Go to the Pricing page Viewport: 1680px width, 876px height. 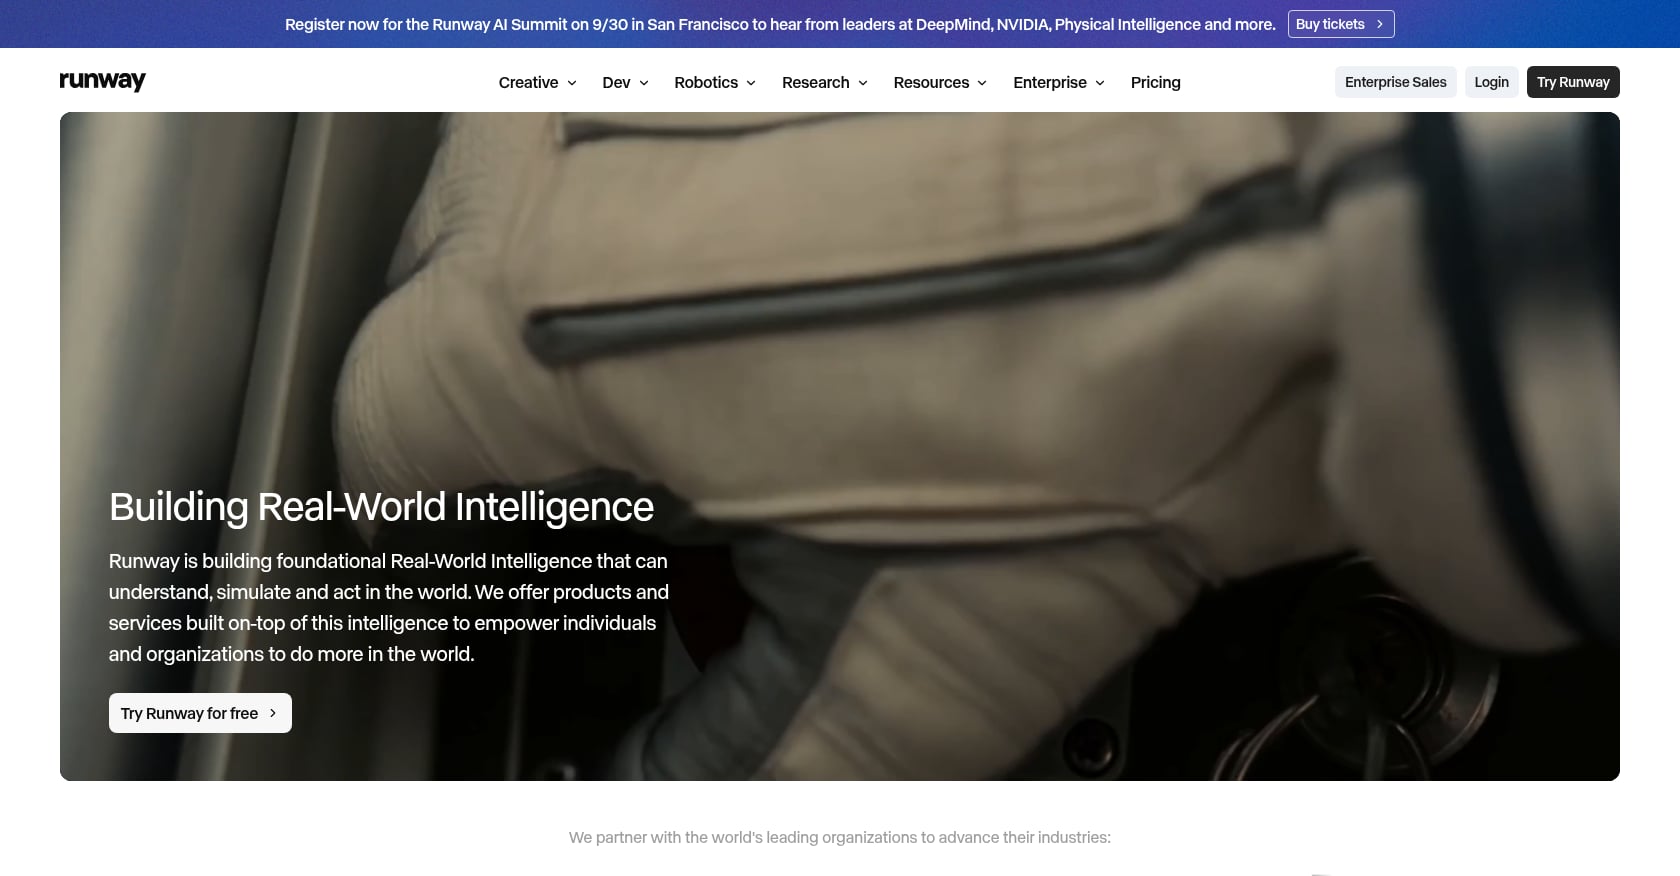tap(1155, 82)
